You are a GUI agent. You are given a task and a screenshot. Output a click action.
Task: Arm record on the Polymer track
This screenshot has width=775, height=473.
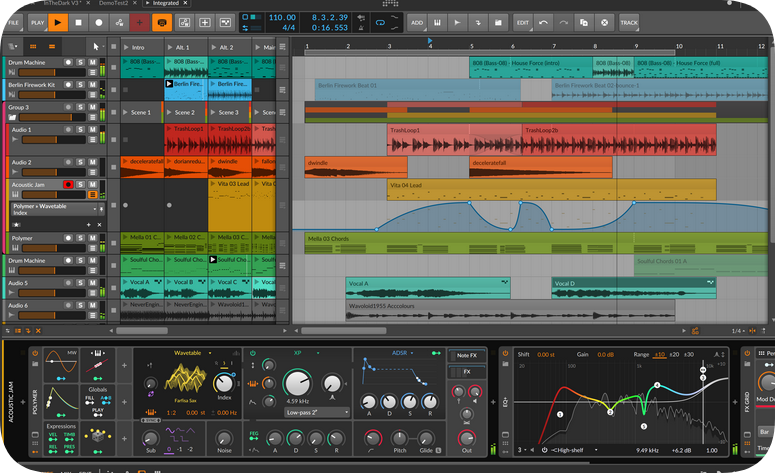pyautogui.click(x=68, y=238)
